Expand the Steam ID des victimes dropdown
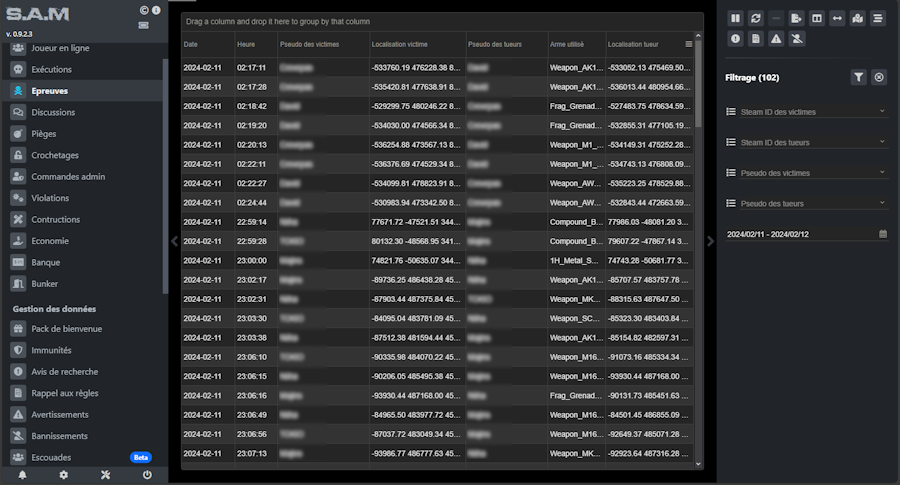The image size is (900, 485). coord(806,112)
